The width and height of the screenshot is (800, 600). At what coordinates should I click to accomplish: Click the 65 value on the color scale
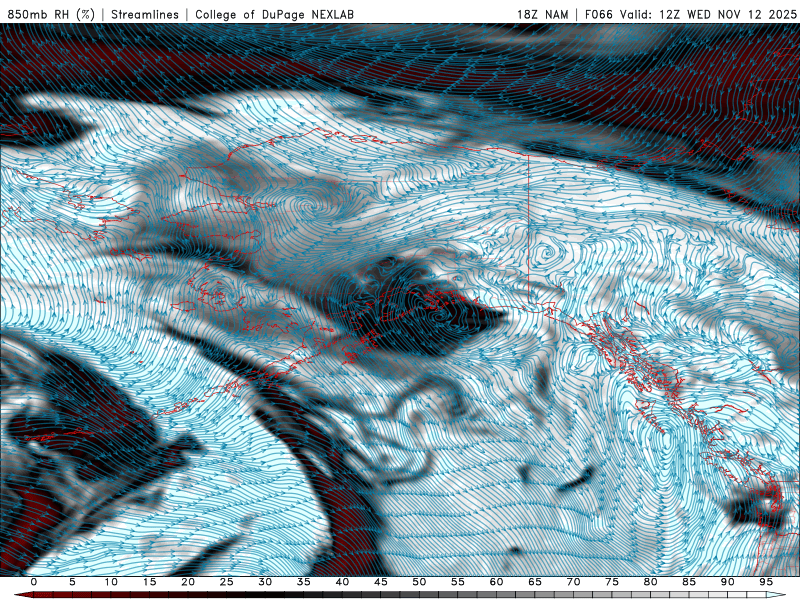[x=535, y=582]
